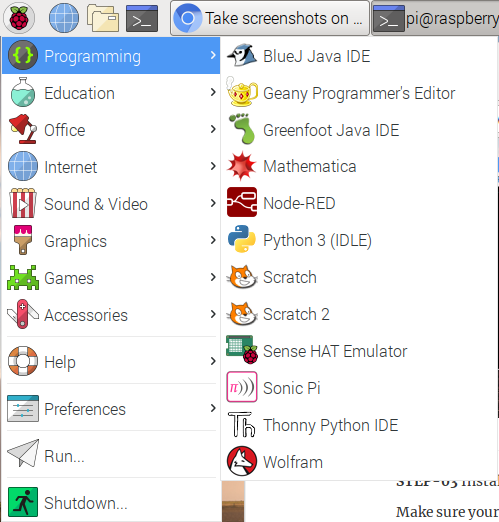Open BlueJ Java IDE
This screenshot has height=522, width=499.
(359, 55)
